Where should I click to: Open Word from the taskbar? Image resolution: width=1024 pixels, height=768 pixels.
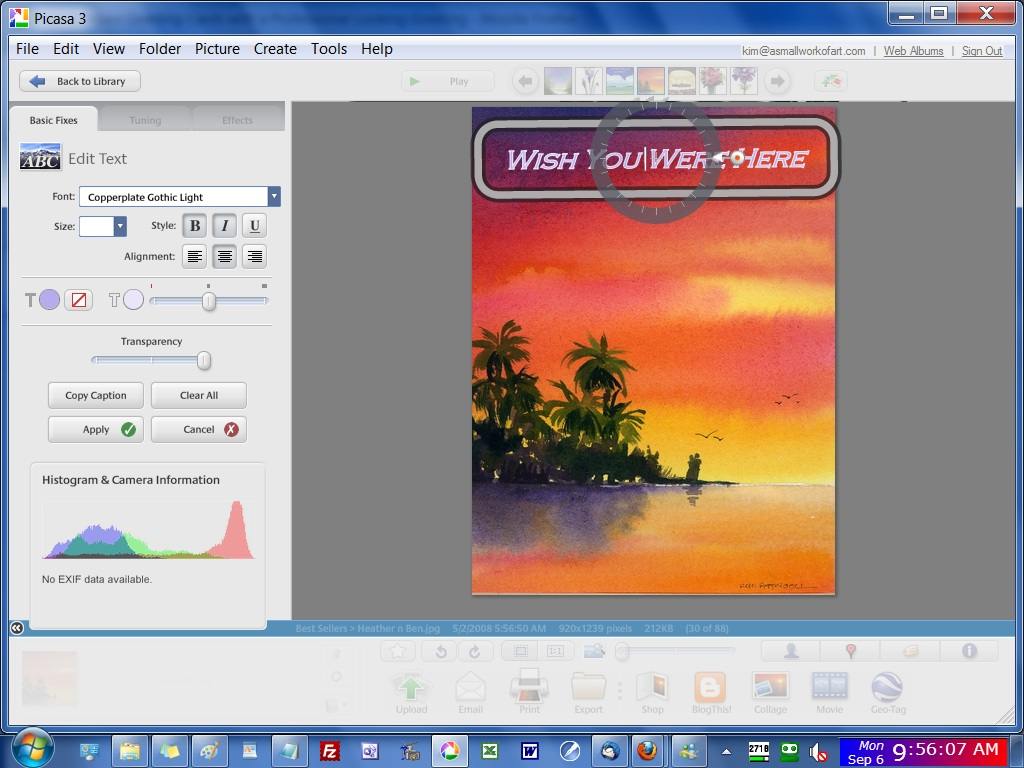(x=529, y=751)
